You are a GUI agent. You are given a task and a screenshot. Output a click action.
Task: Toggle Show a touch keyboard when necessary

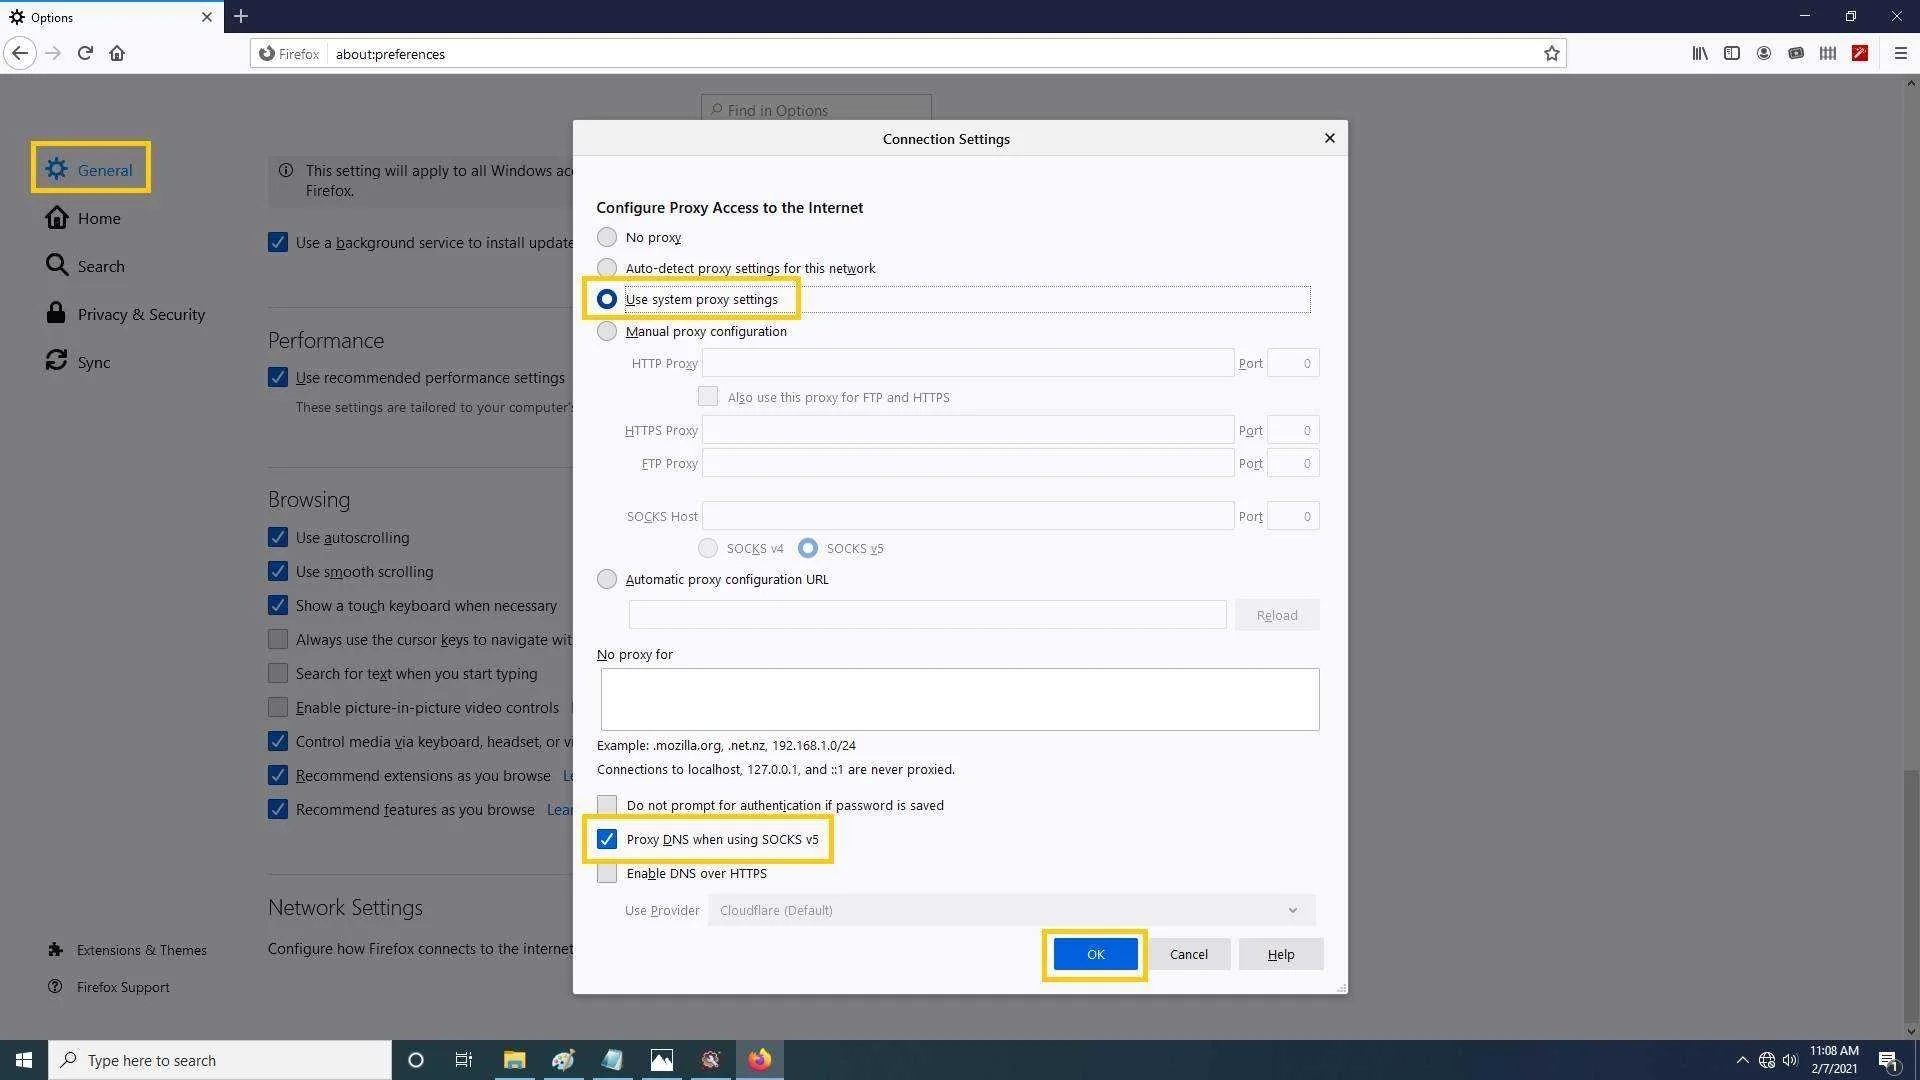[x=277, y=605]
